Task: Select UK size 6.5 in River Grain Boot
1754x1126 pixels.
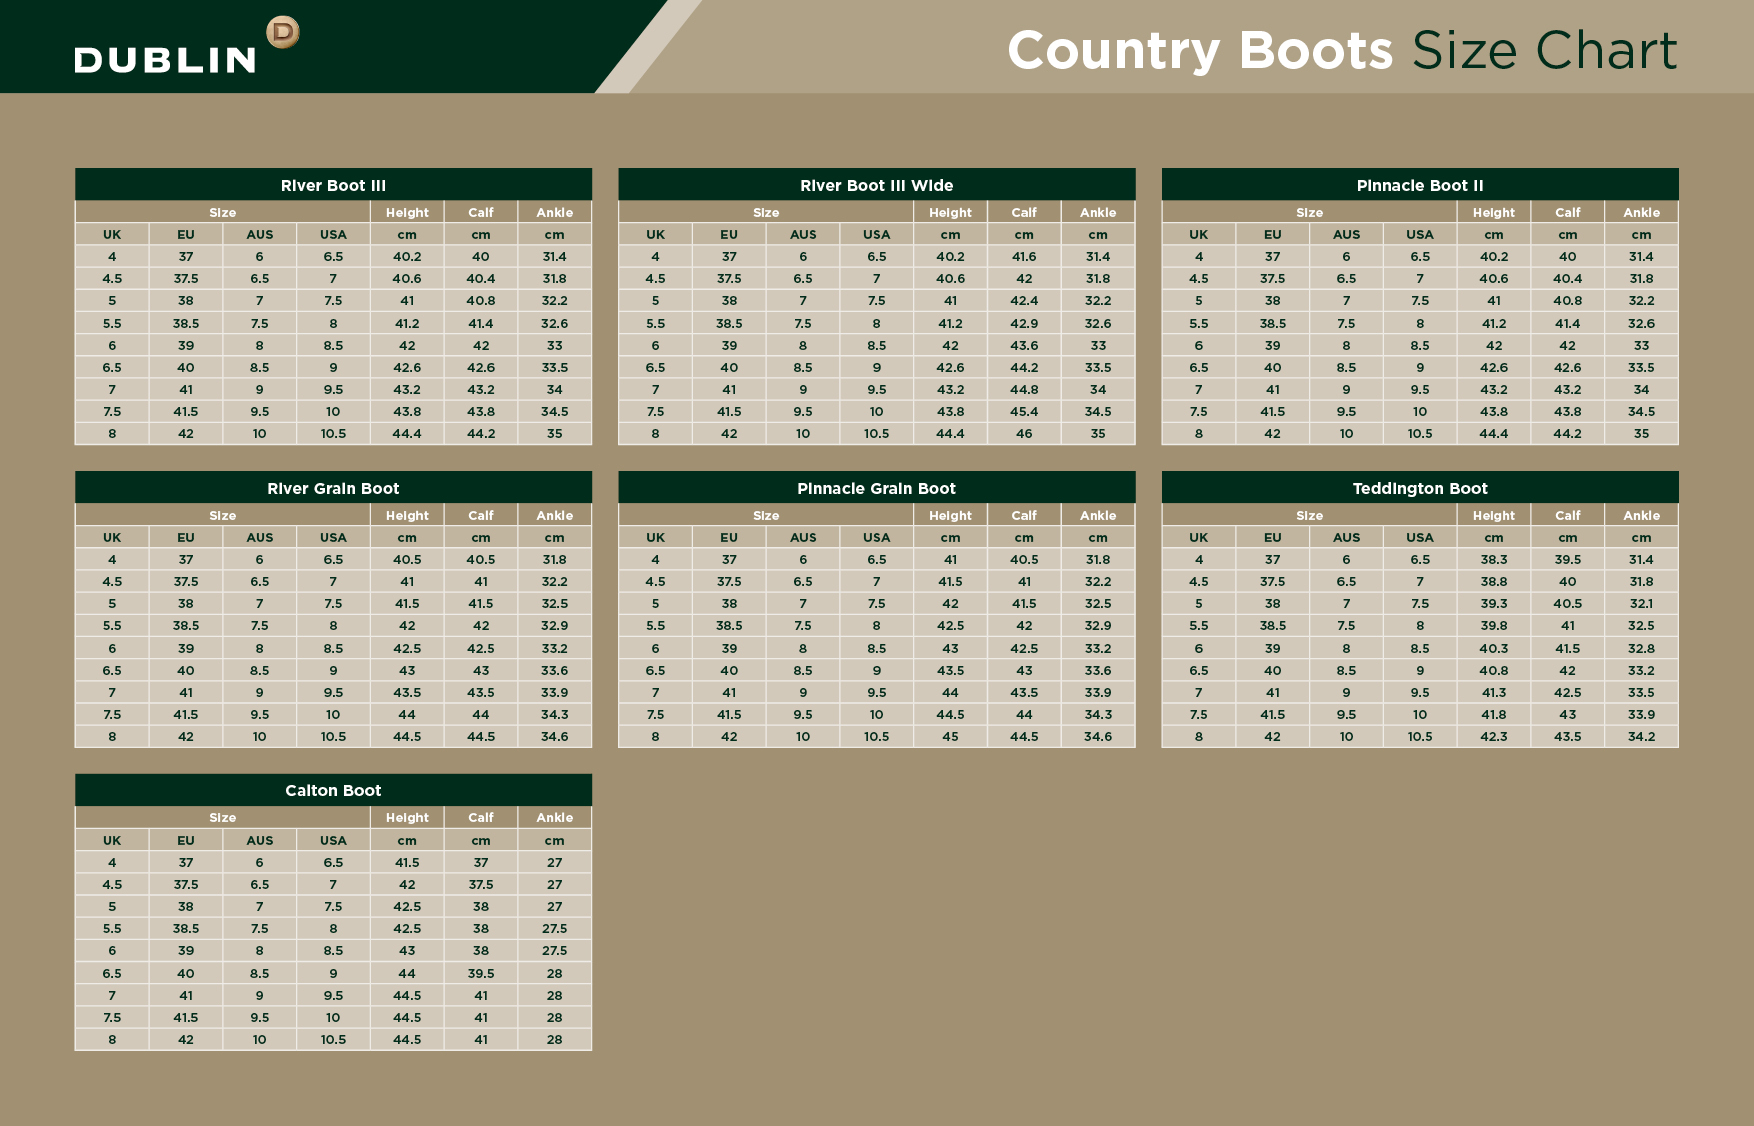Action: pyautogui.click(x=112, y=670)
